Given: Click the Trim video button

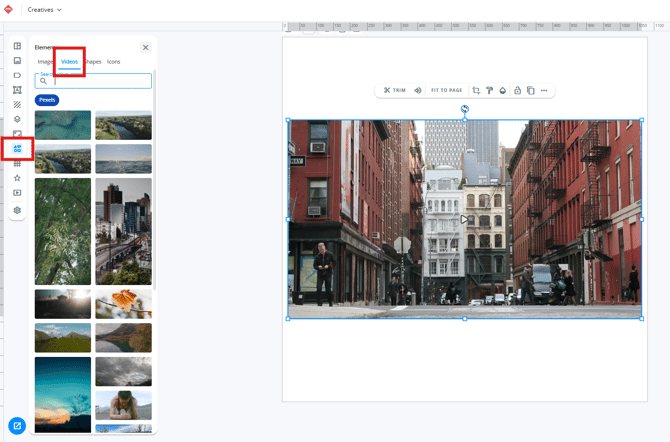Looking at the screenshot, I should tap(395, 91).
